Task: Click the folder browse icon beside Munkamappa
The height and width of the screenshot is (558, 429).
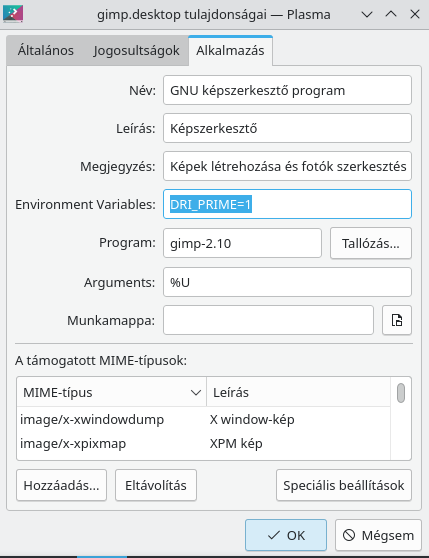Action: click(x=397, y=320)
